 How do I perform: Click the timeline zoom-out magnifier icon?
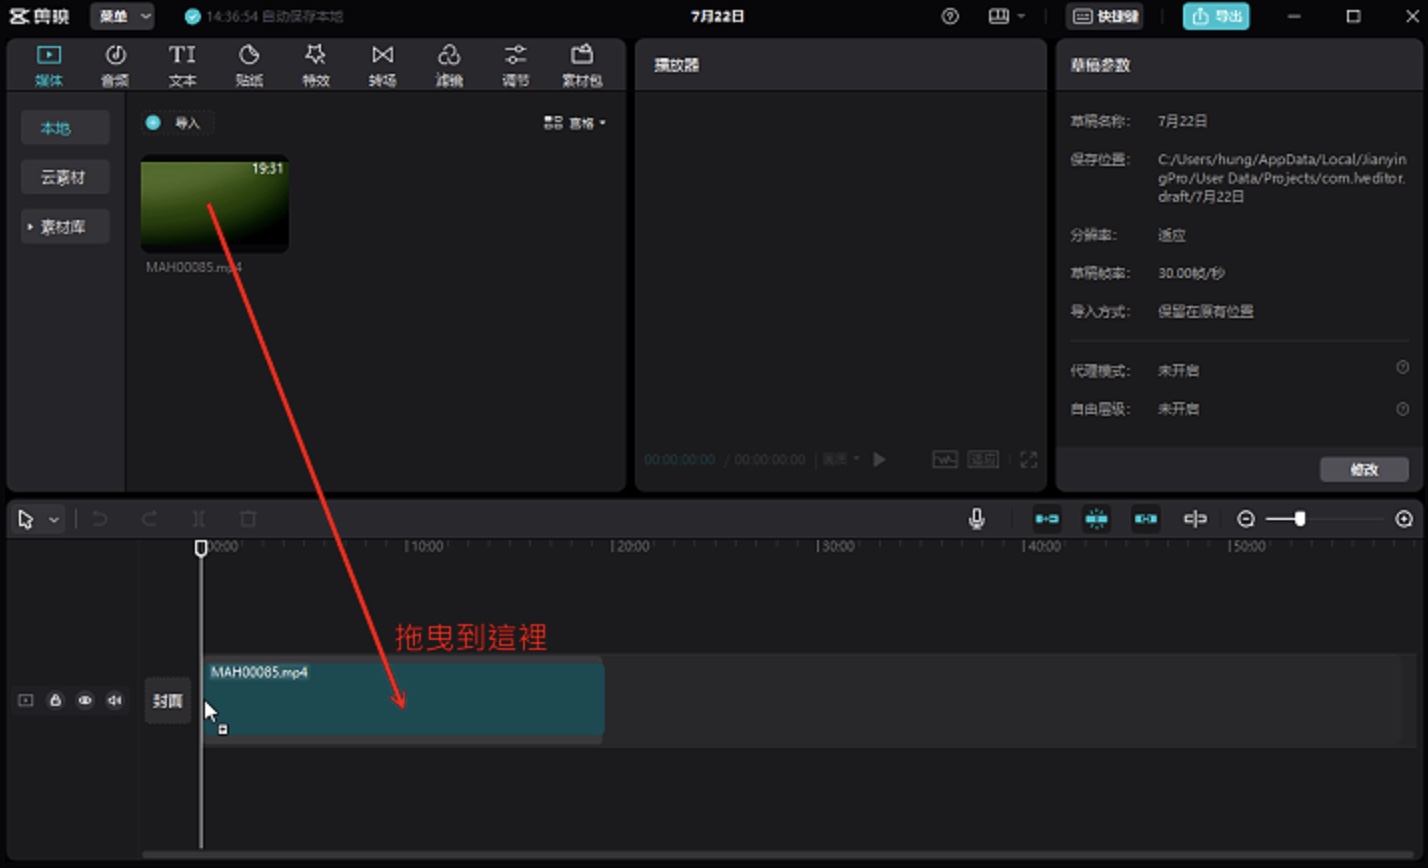pos(1246,519)
